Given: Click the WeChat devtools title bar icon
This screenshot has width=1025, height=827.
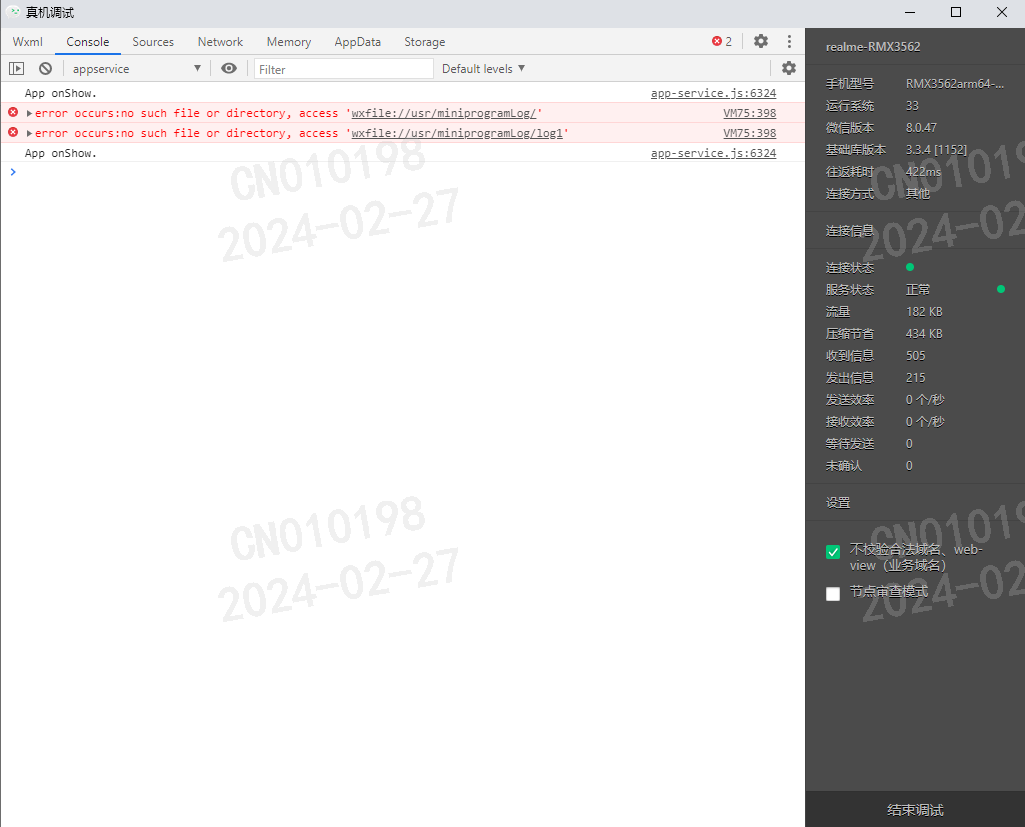Looking at the screenshot, I should click(x=13, y=12).
